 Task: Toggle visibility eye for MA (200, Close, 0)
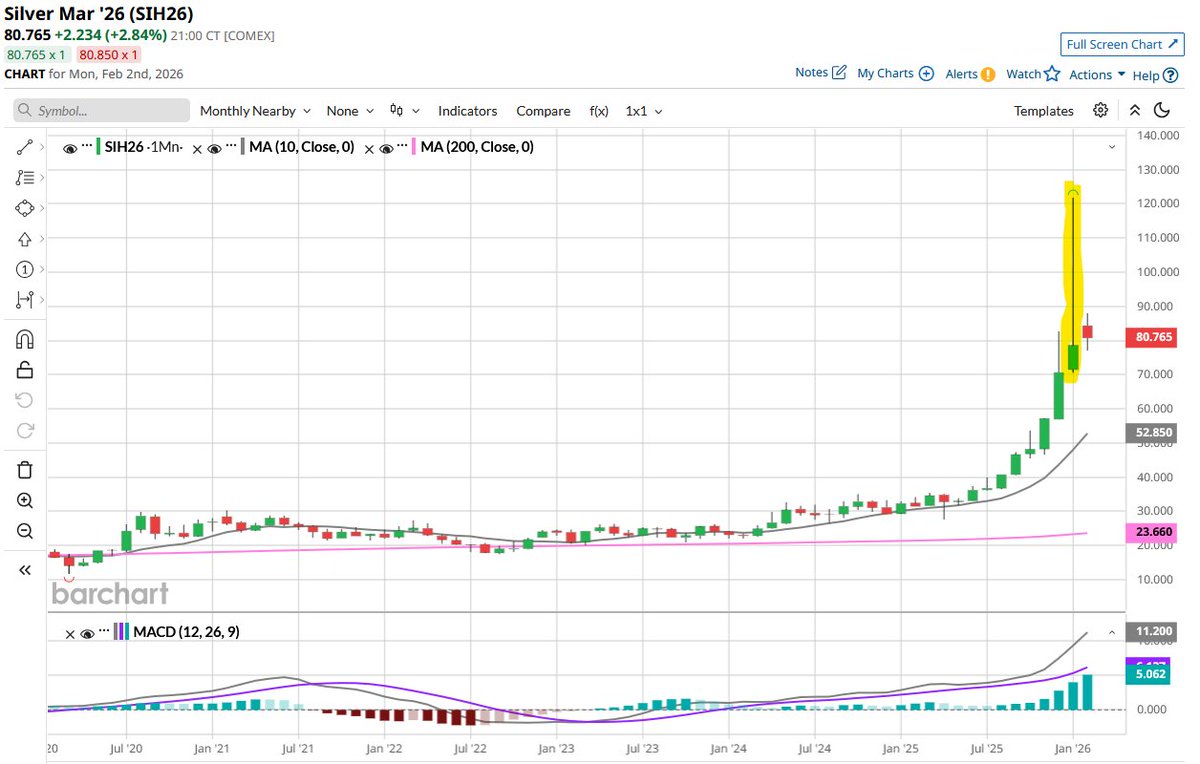[x=386, y=148]
